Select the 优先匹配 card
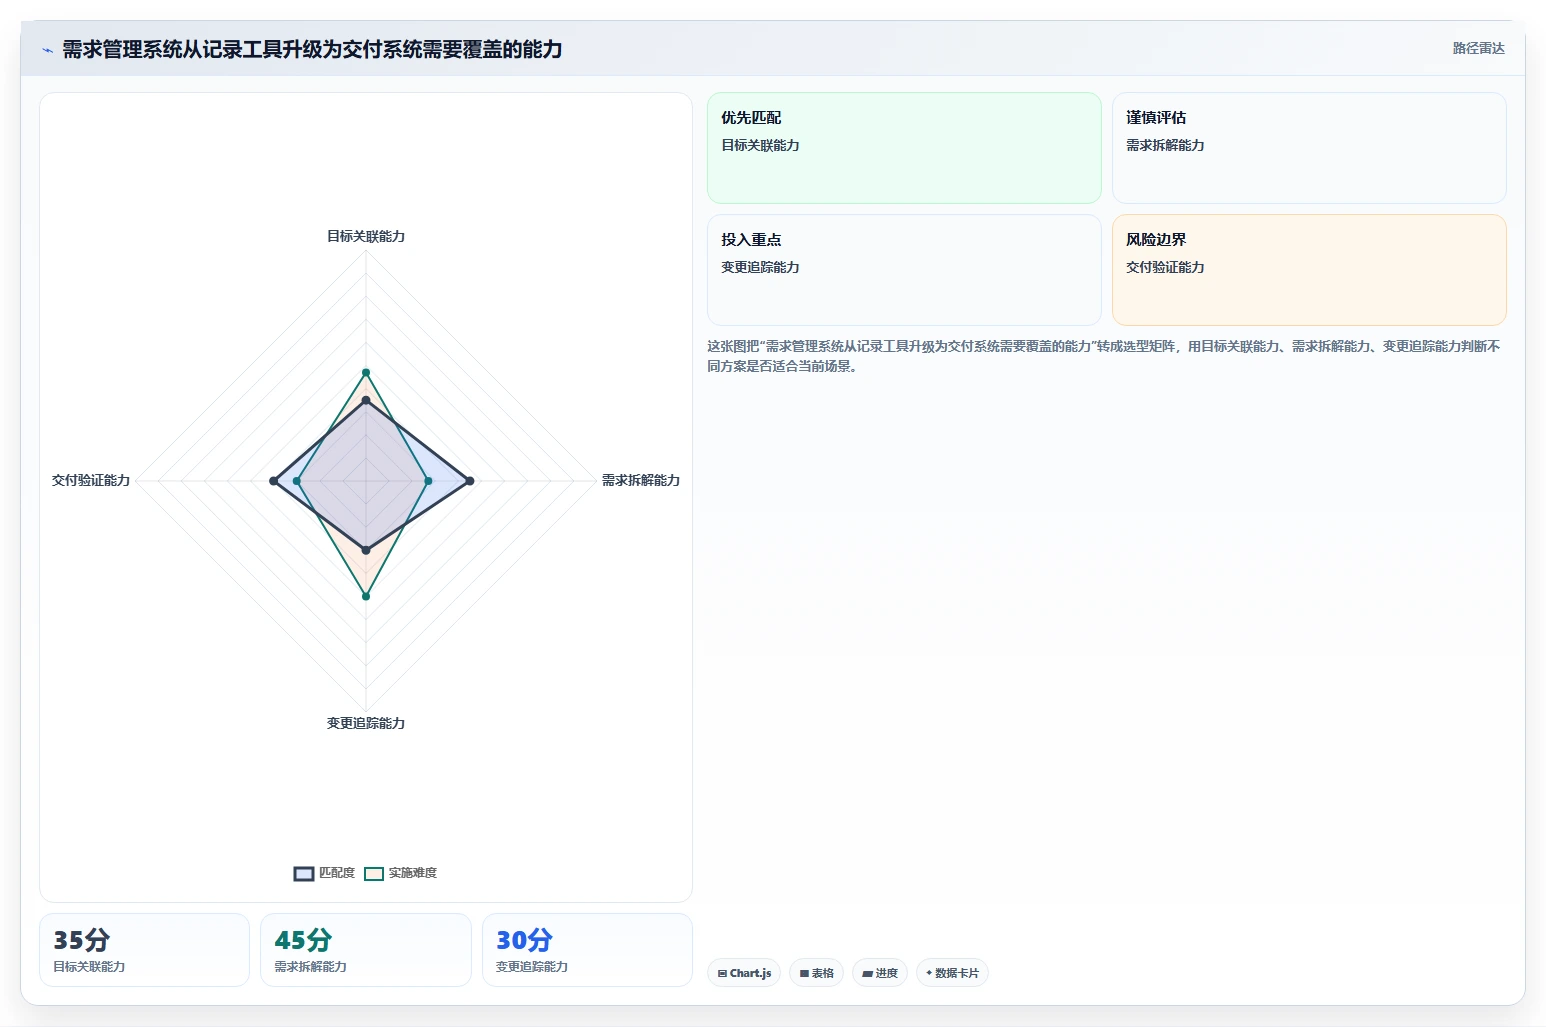This screenshot has width=1546, height=1027. click(x=904, y=148)
